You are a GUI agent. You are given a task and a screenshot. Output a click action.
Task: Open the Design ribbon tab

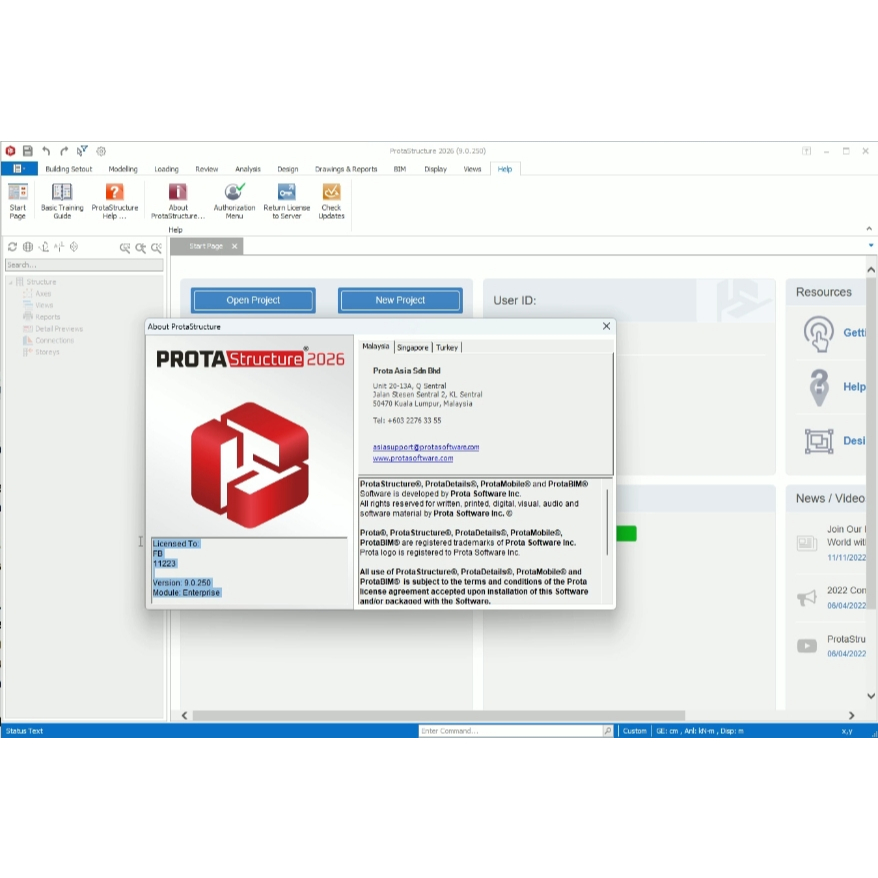tap(287, 169)
